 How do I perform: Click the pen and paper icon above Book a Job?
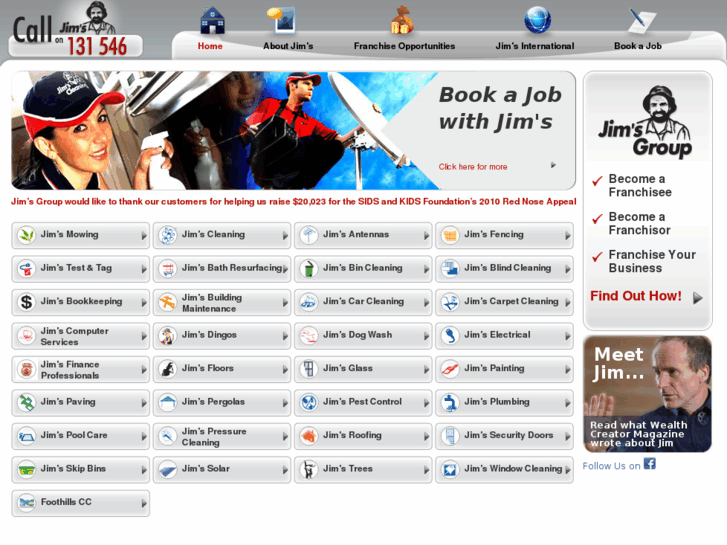click(641, 21)
